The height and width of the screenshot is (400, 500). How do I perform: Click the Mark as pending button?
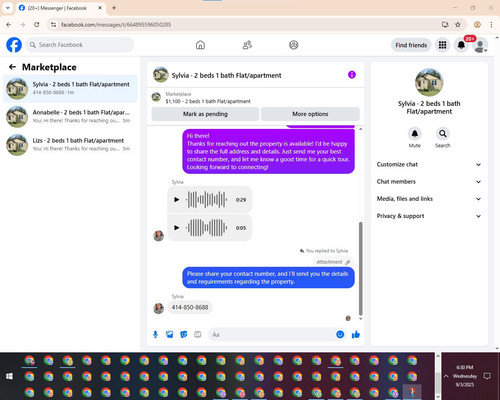[x=205, y=114]
